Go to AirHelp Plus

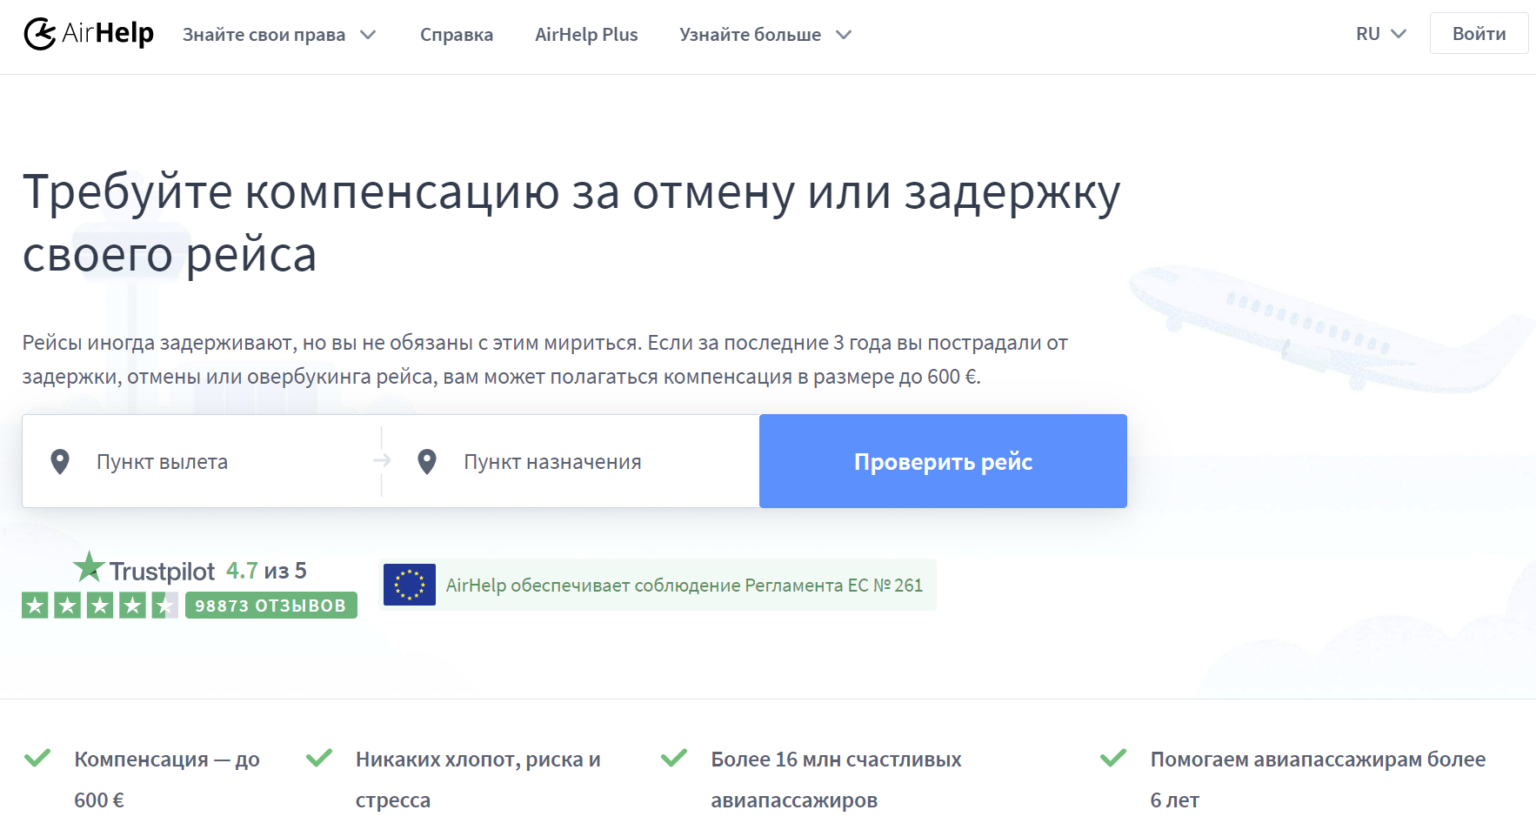pos(586,35)
